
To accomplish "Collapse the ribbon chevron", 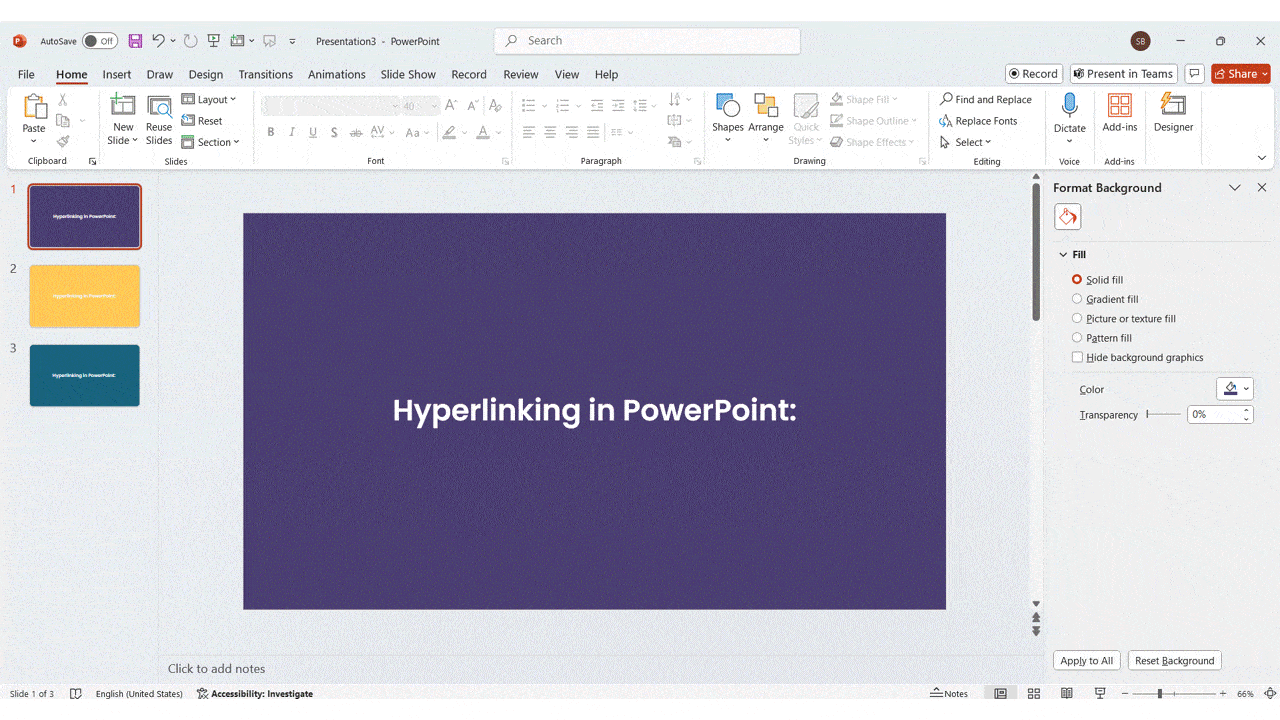I will (x=1262, y=158).
